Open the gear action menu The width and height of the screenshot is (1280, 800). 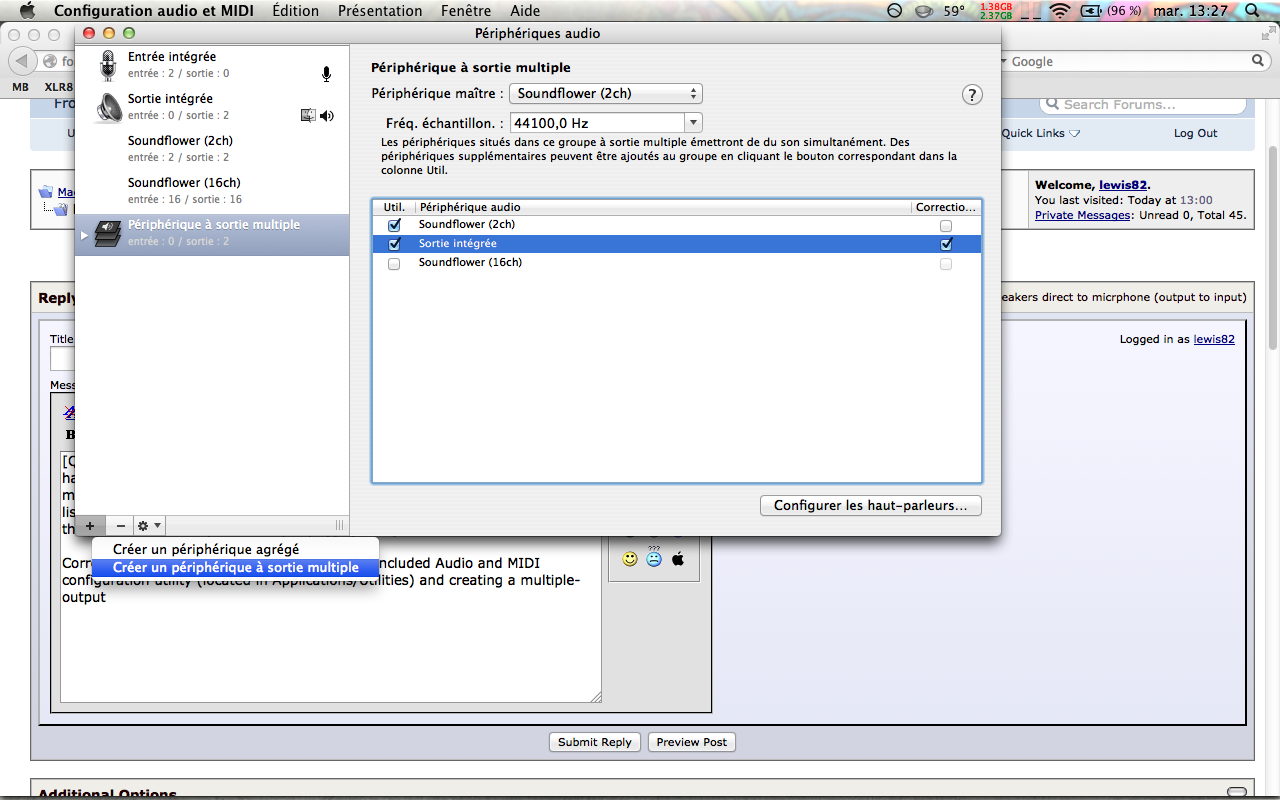(x=148, y=525)
